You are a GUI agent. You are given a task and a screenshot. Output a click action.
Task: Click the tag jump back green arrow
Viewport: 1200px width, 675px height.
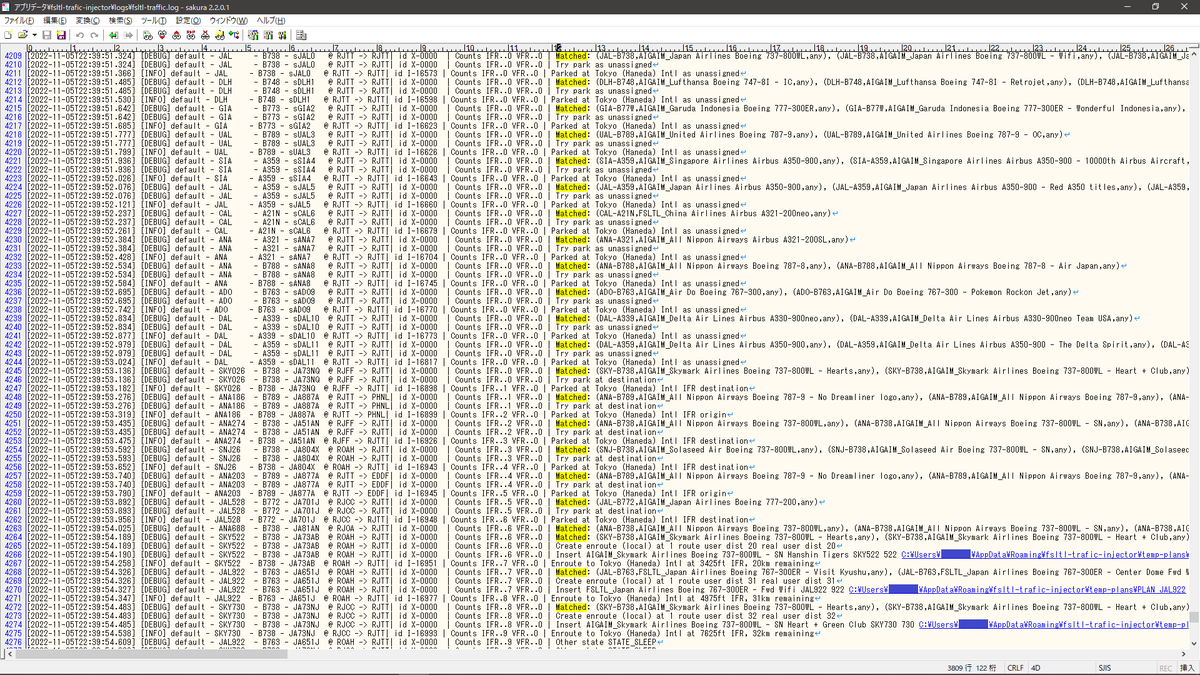pyautogui.click(x=114, y=35)
